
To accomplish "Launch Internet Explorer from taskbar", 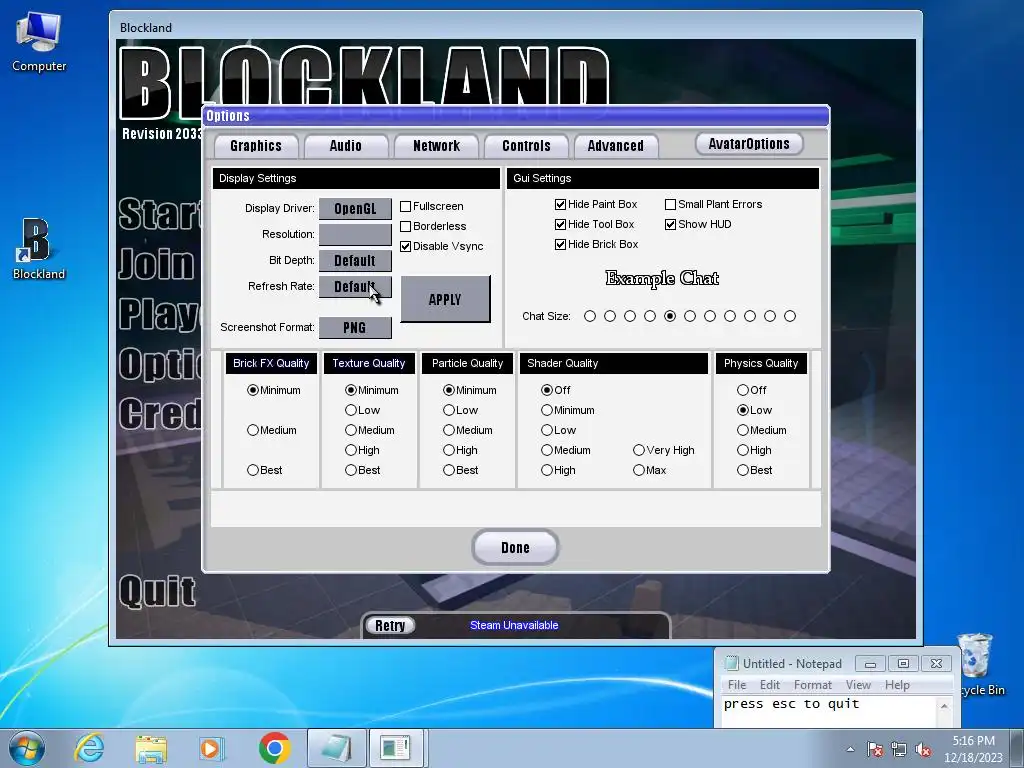I will pyautogui.click(x=89, y=748).
